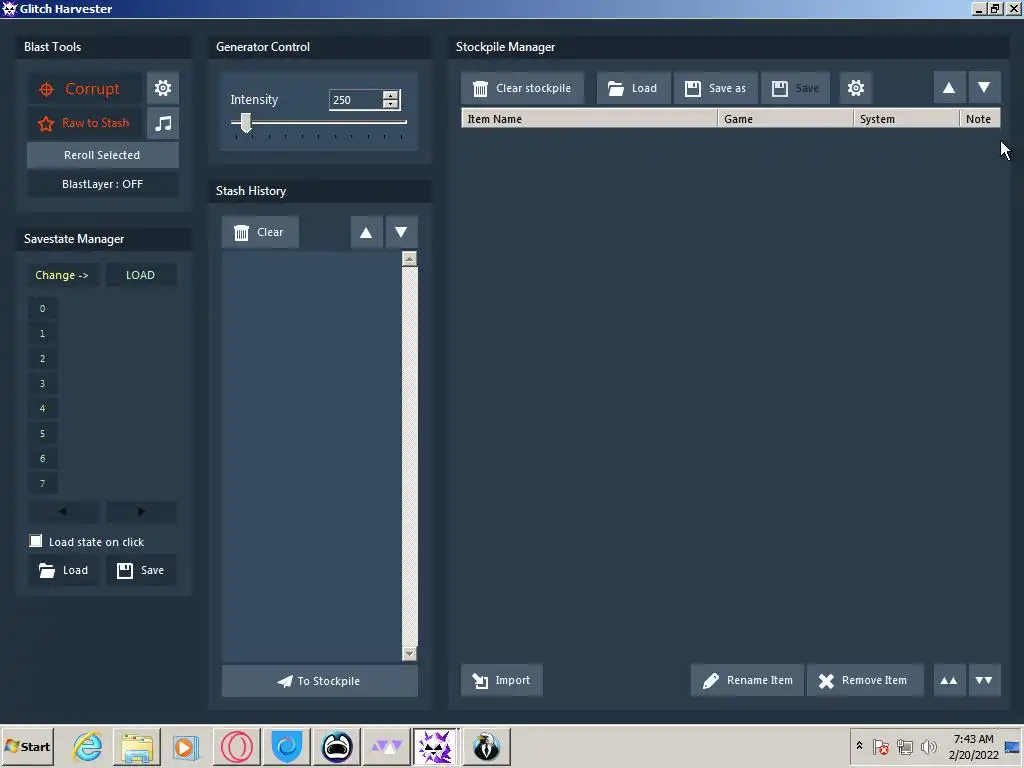Screen dimensions: 1024x768
Task: Click Clear stockpile button
Action: click(522, 88)
